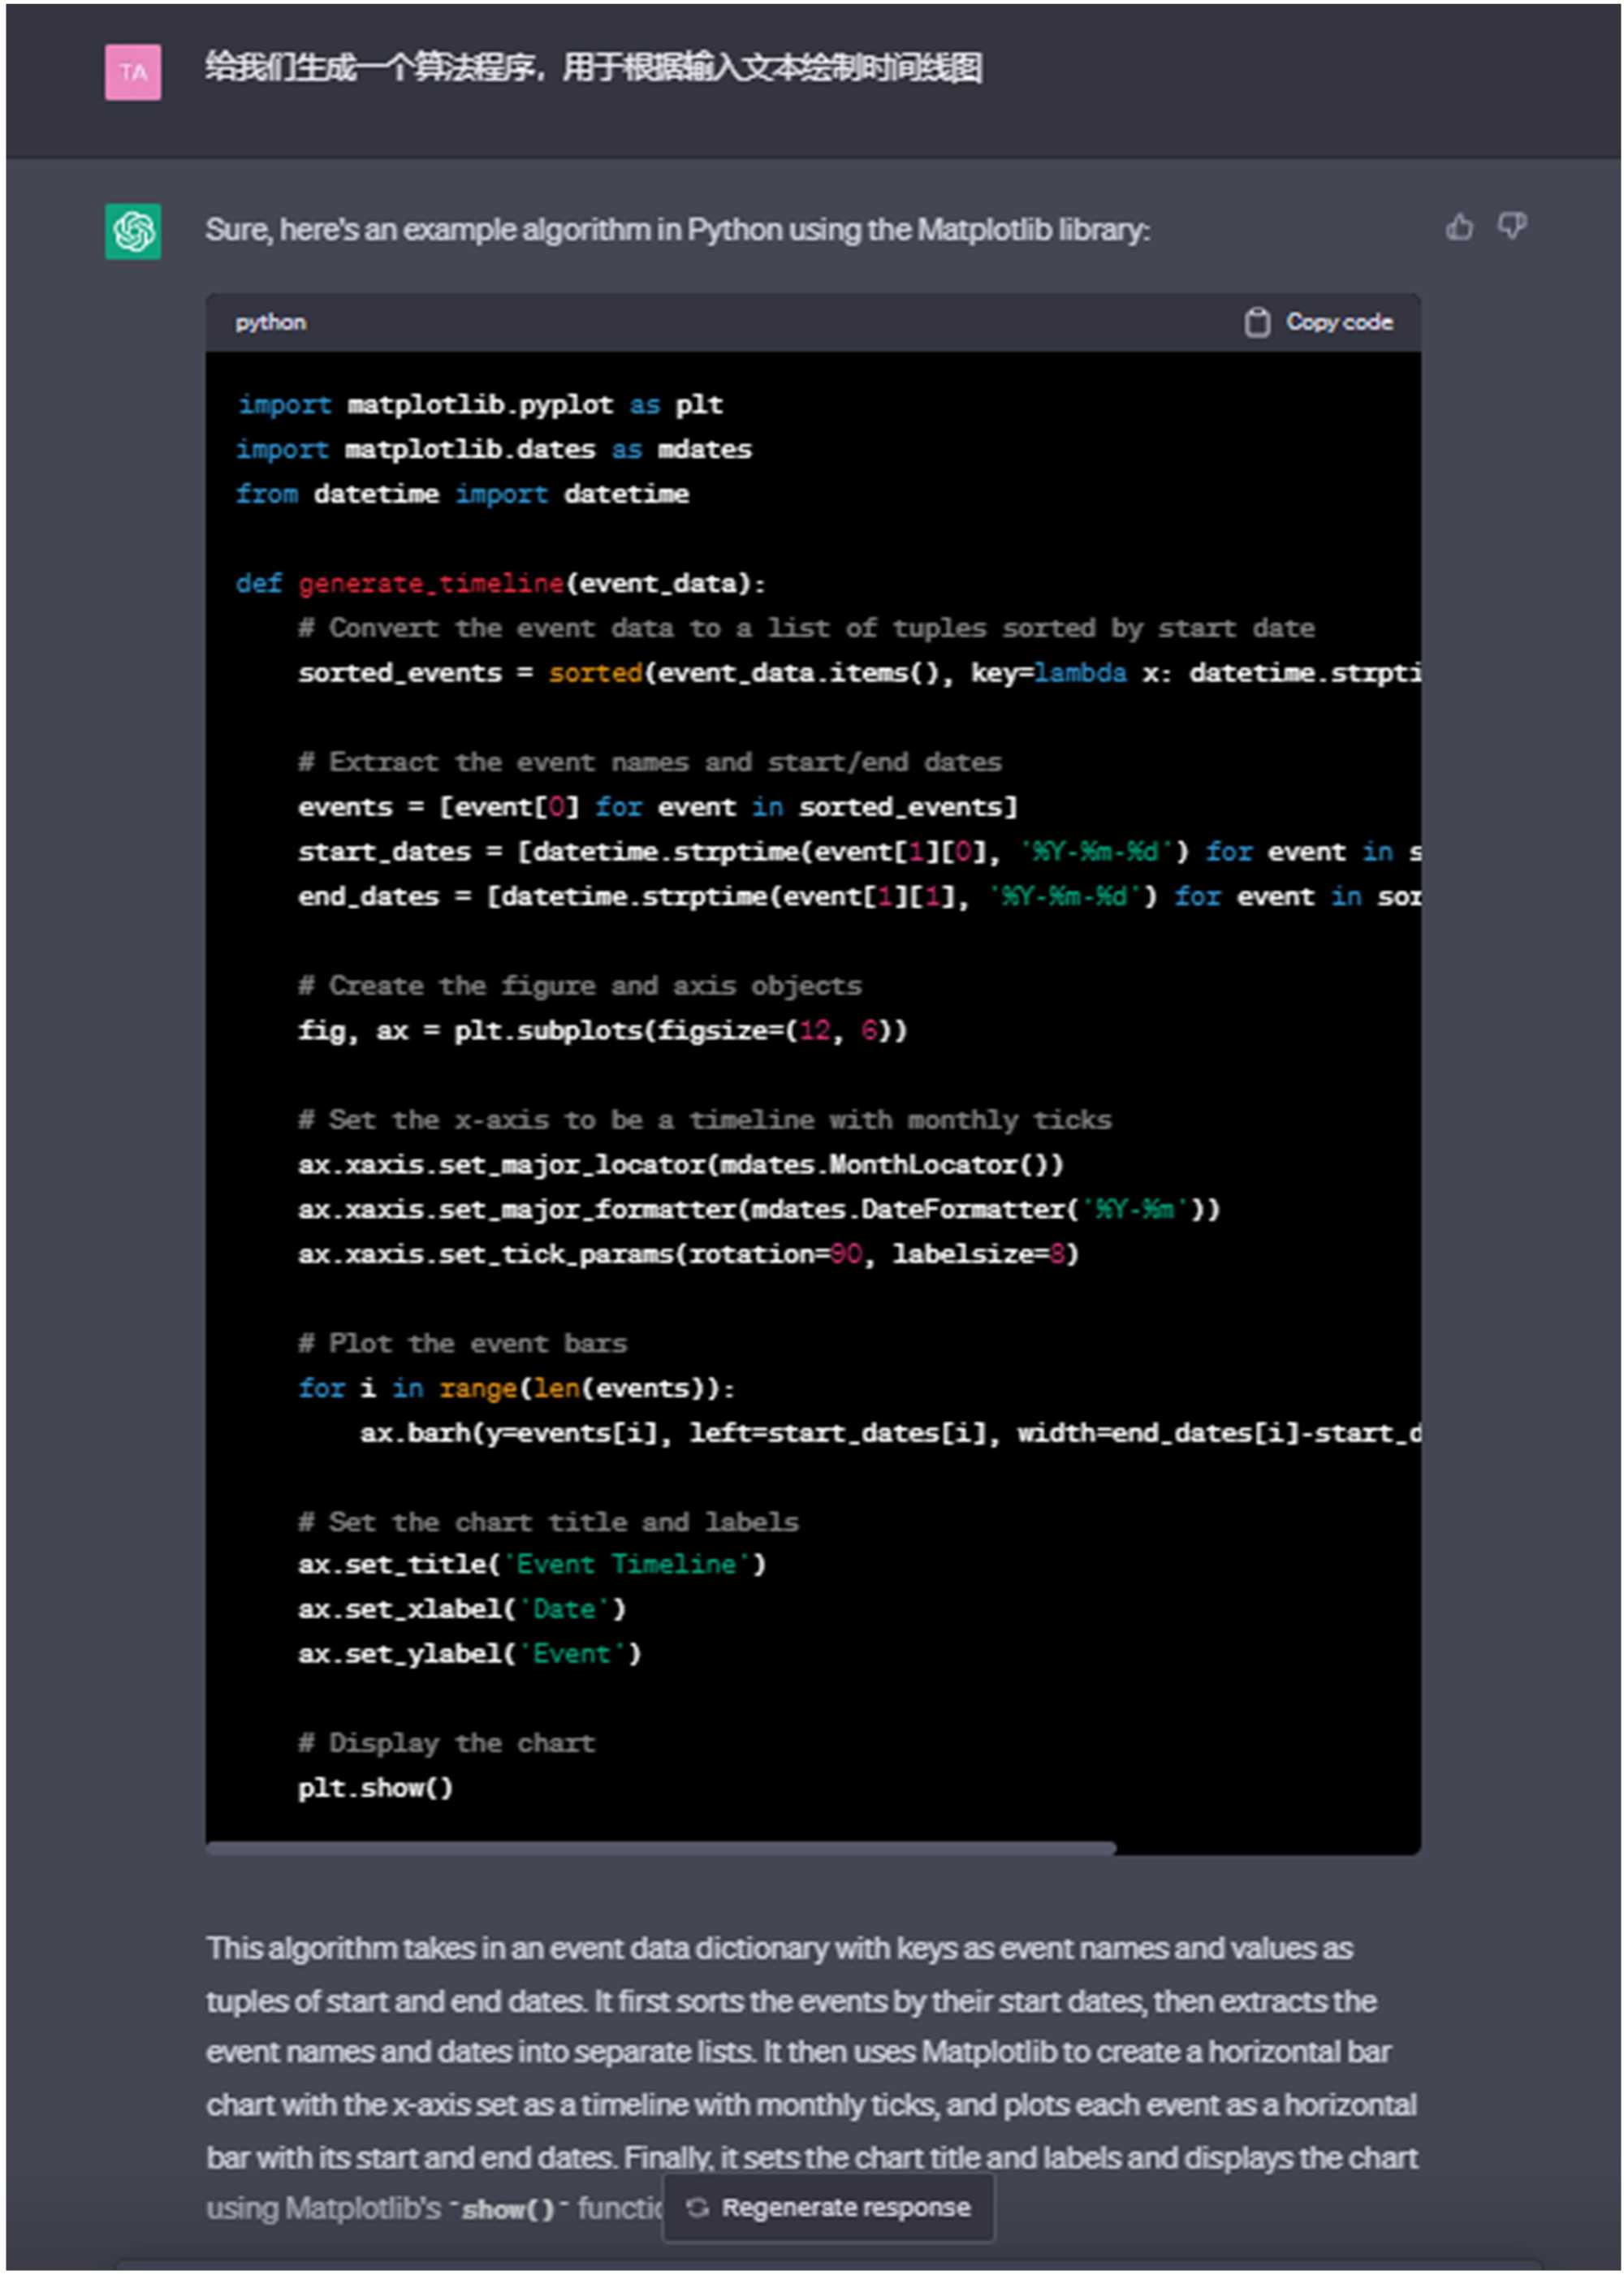
Task: Click the user's Chinese prompt message
Action: click(x=593, y=68)
